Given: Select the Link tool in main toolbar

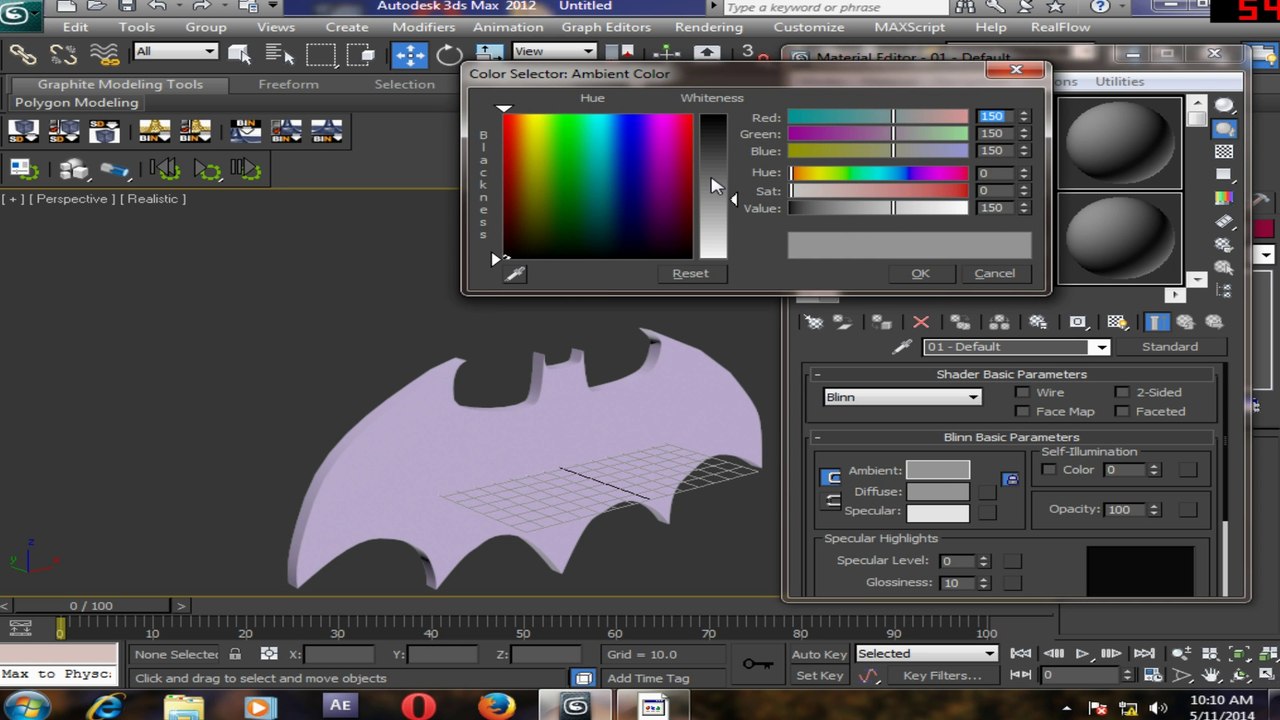Looking at the screenshot, I should pos(22,54).
